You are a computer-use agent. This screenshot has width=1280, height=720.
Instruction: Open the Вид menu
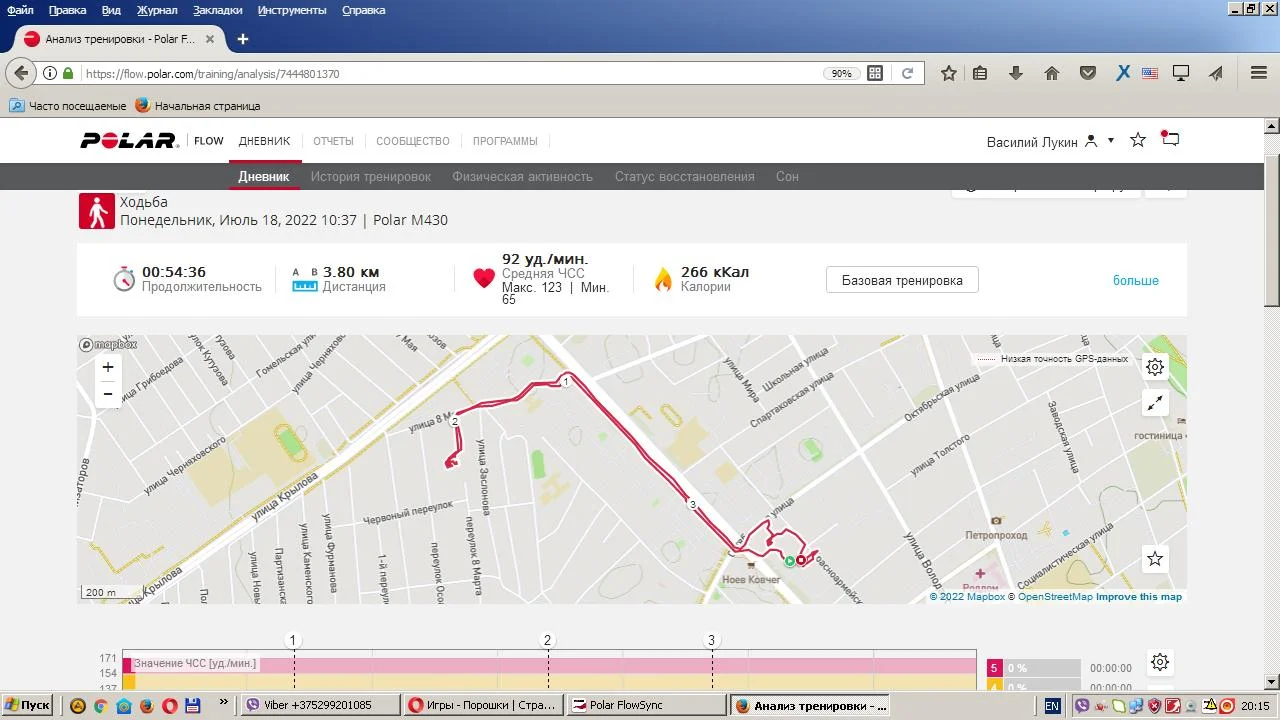coord(111,10)
